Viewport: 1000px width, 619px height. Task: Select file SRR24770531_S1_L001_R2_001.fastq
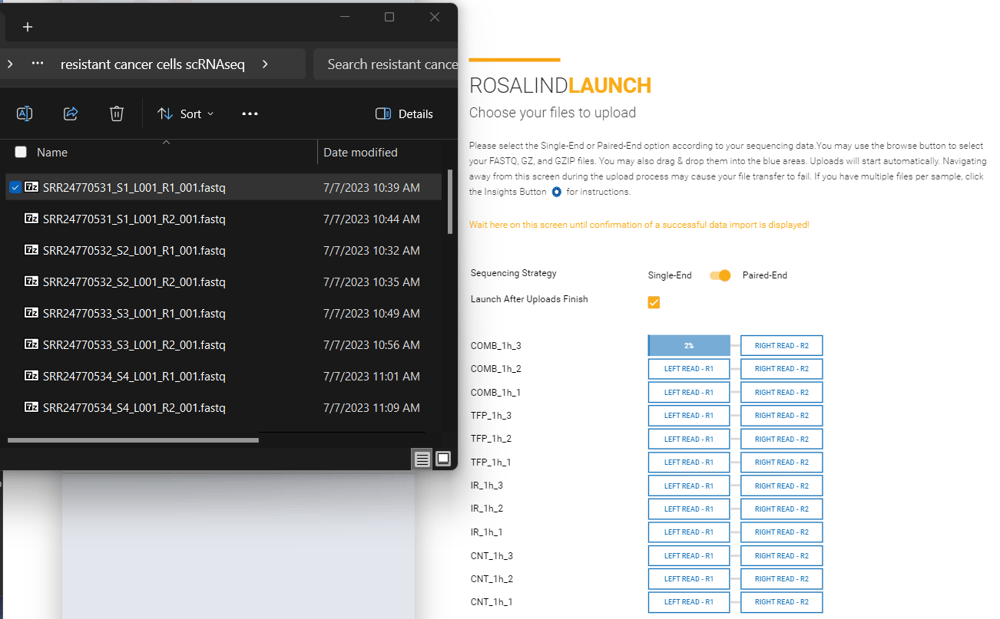[x=223, y=219]
